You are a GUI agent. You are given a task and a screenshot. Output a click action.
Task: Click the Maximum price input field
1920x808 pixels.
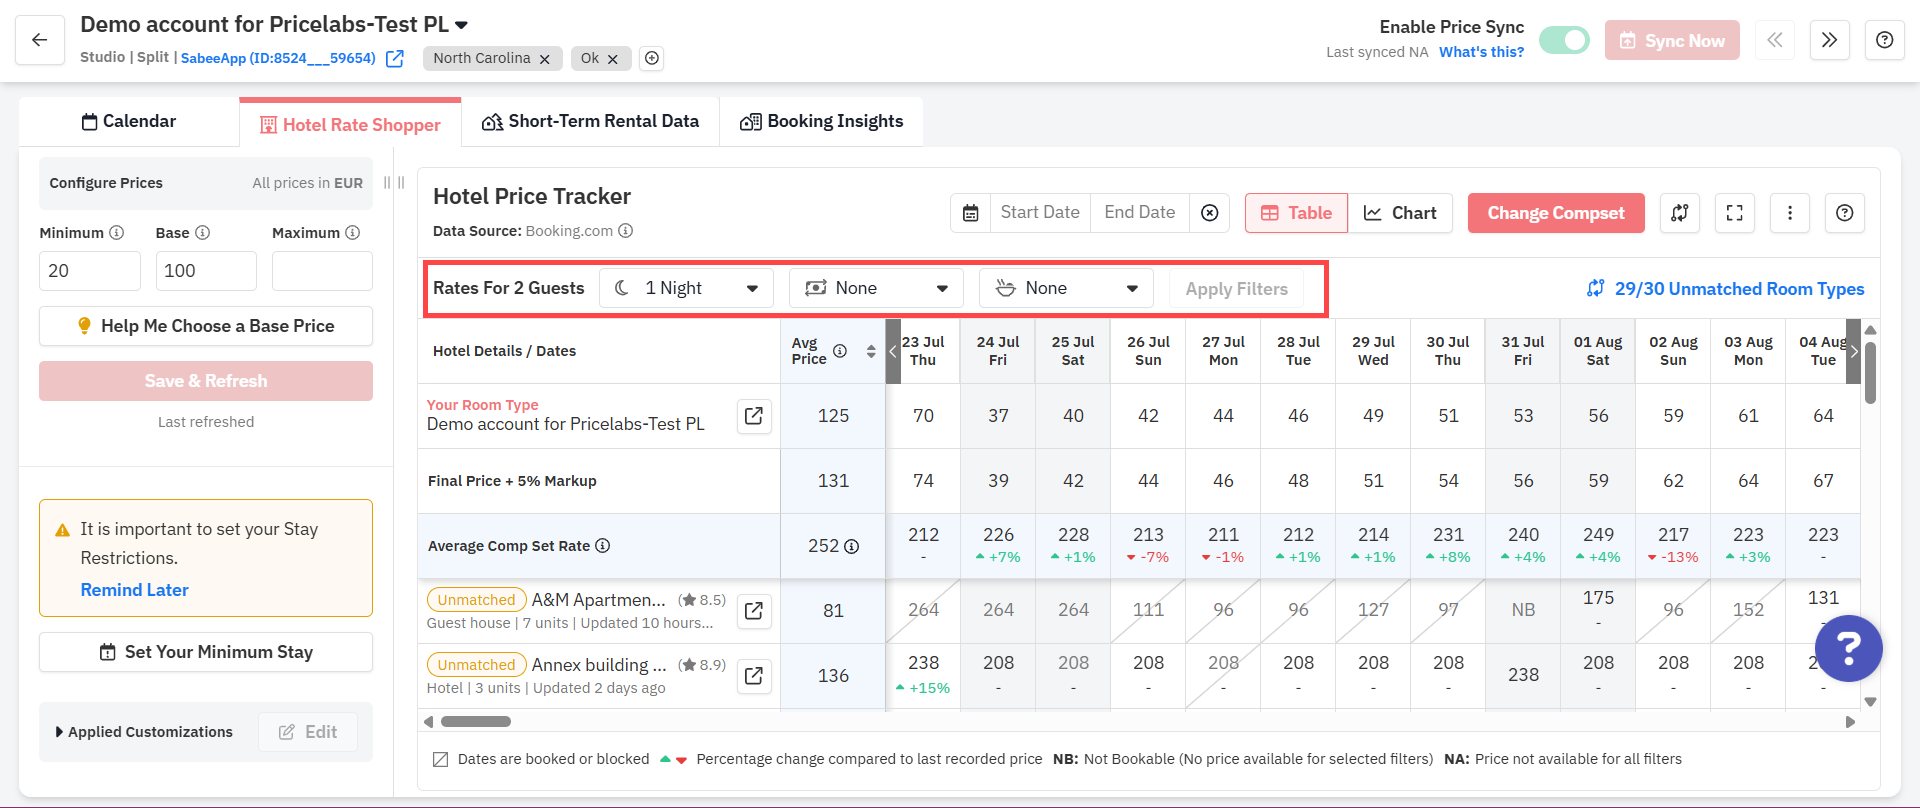322,271
